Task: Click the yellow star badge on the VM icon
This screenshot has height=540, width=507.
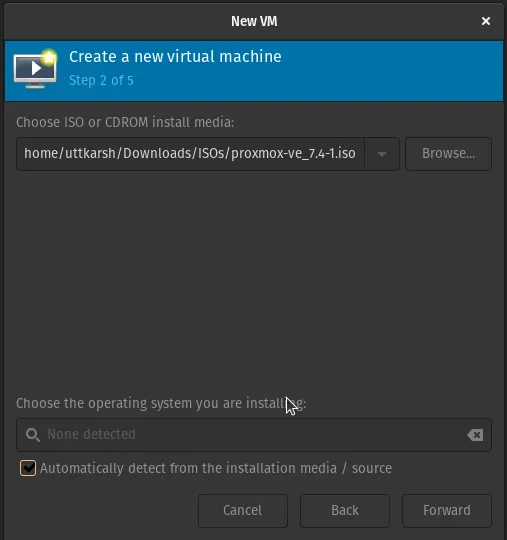Action: tap(49, 57)
